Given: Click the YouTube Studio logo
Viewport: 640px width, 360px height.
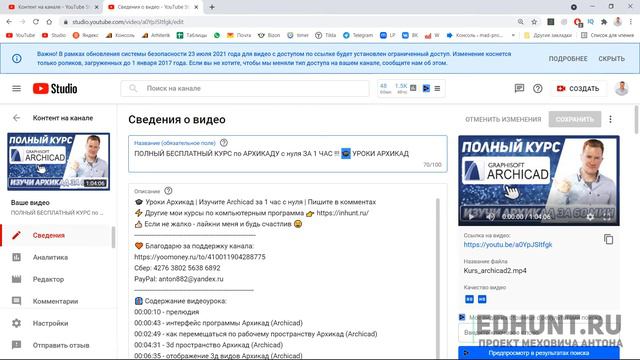Looking at the screenshot, I should 55,89.
